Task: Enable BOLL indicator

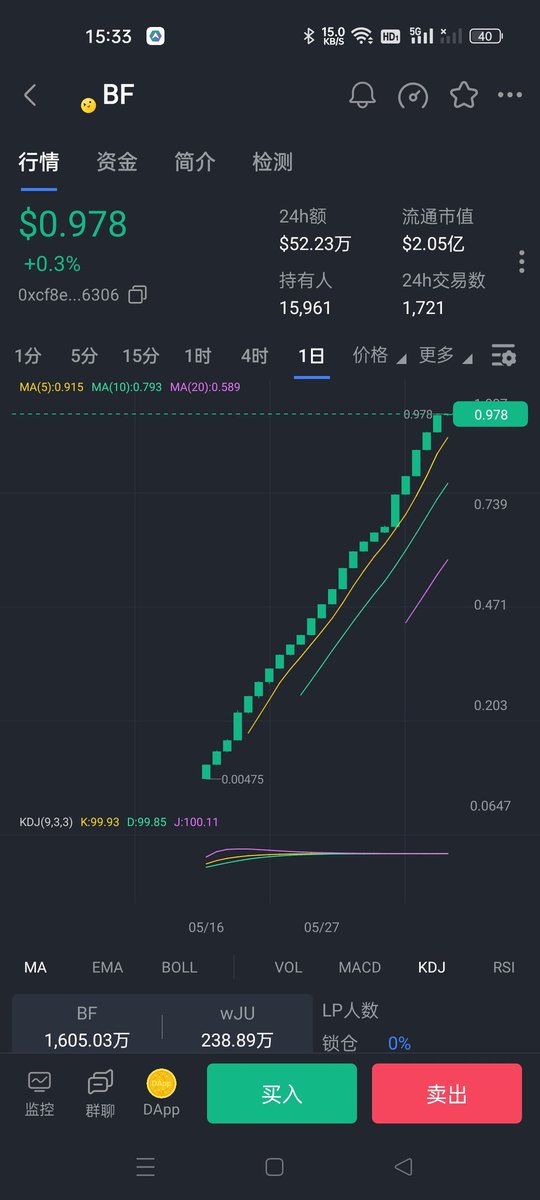Action: pyautogui.click(x=179, y=967)
